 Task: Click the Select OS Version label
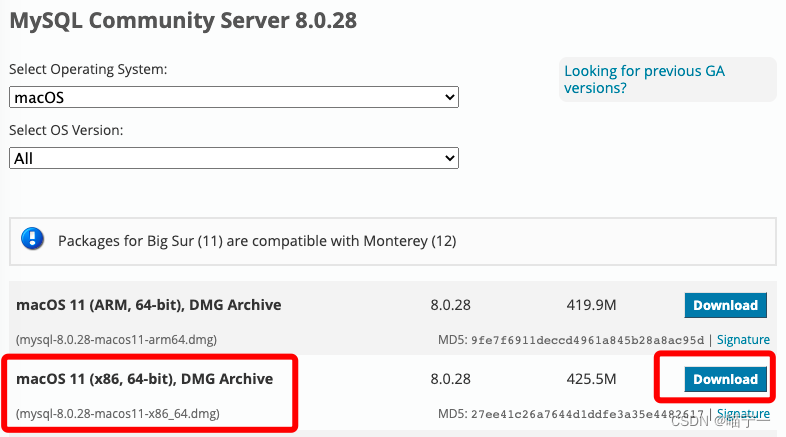pyautogui.click(x=66, y=130)
